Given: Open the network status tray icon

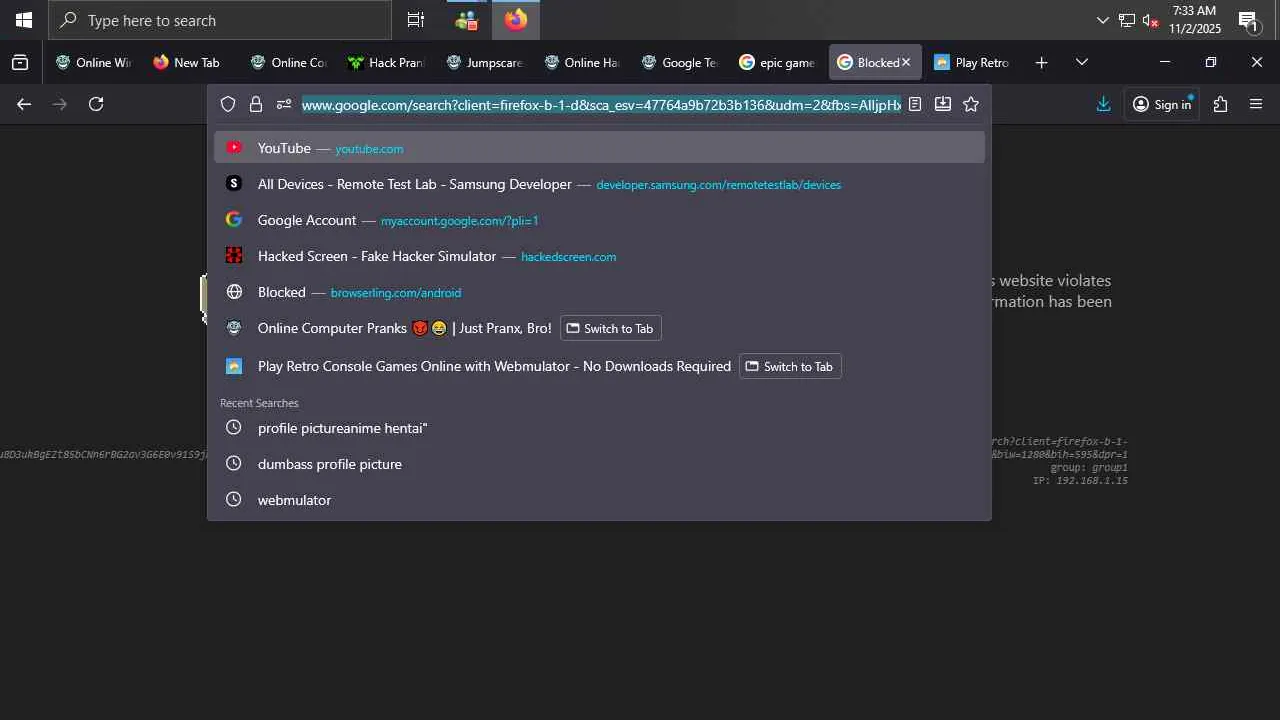Looking at the screenshot, I should click(1127, 20).
